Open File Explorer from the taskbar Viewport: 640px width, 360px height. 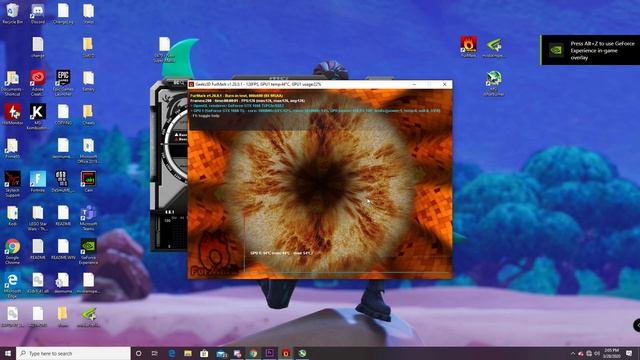click(188, 353)
